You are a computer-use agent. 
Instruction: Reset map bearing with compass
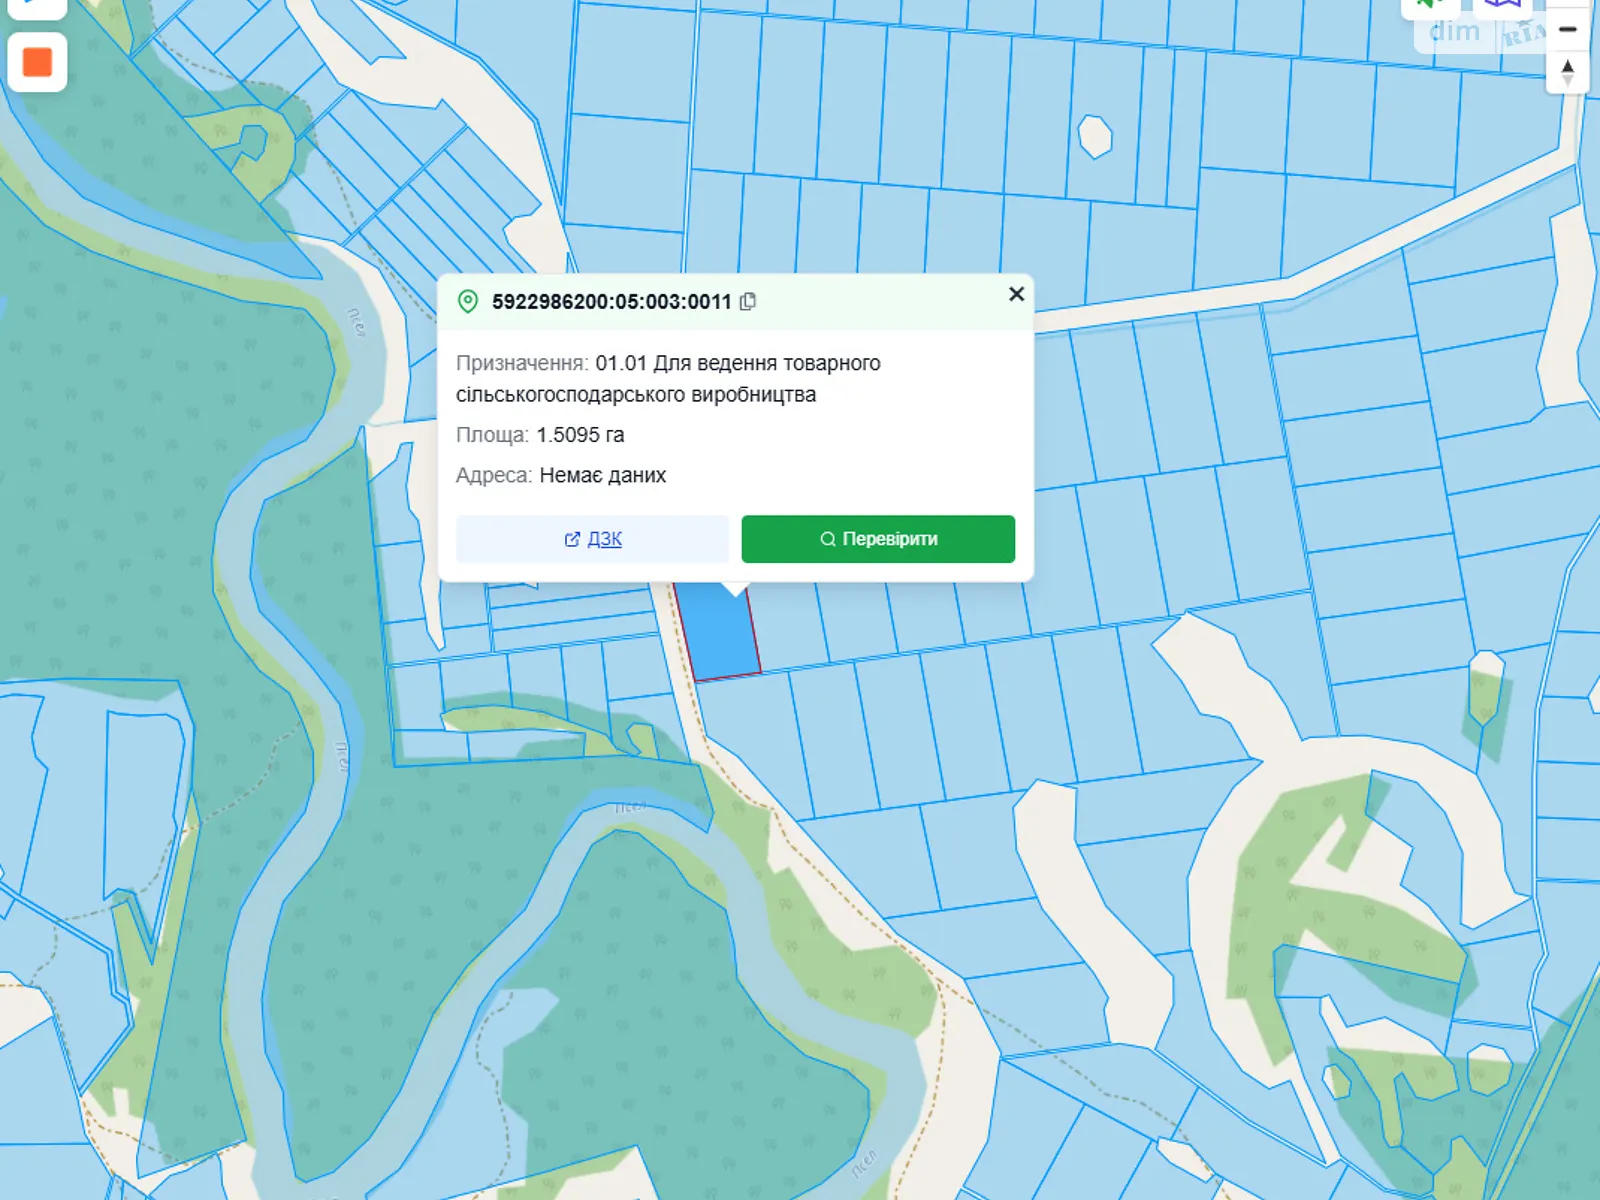[1567, 73]
